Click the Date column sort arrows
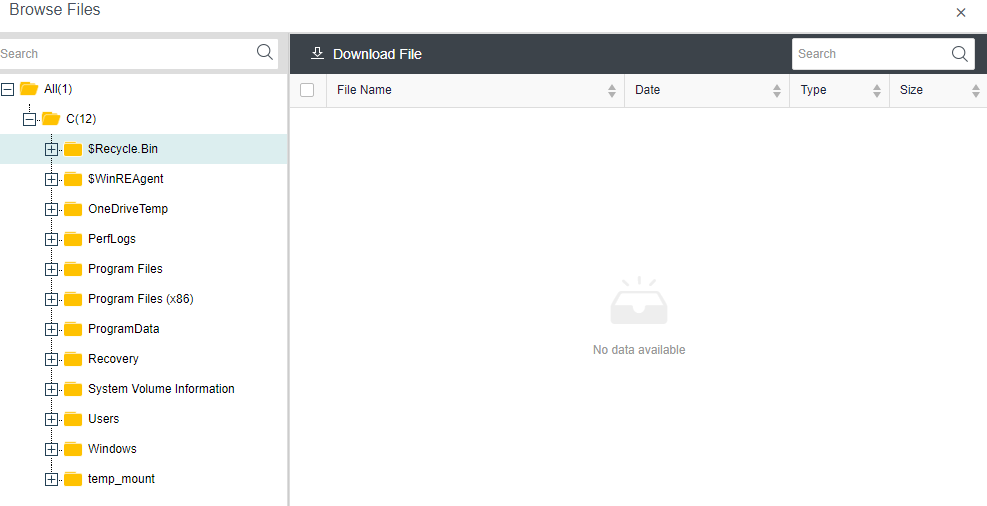 coord(777,91)
